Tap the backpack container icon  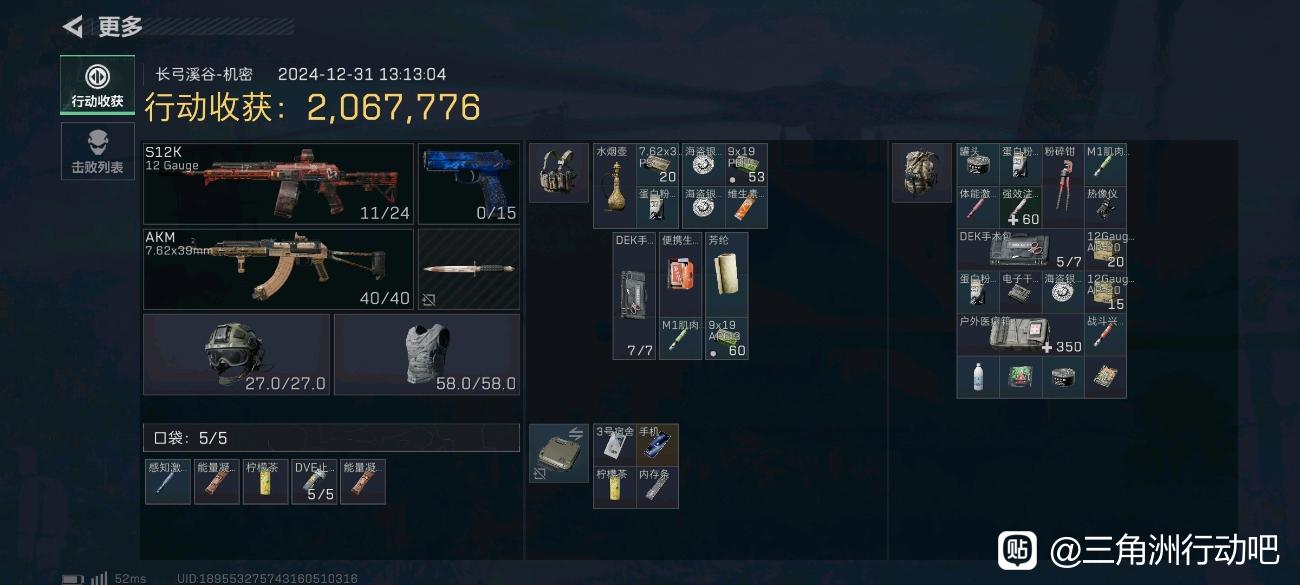(921, 173)
